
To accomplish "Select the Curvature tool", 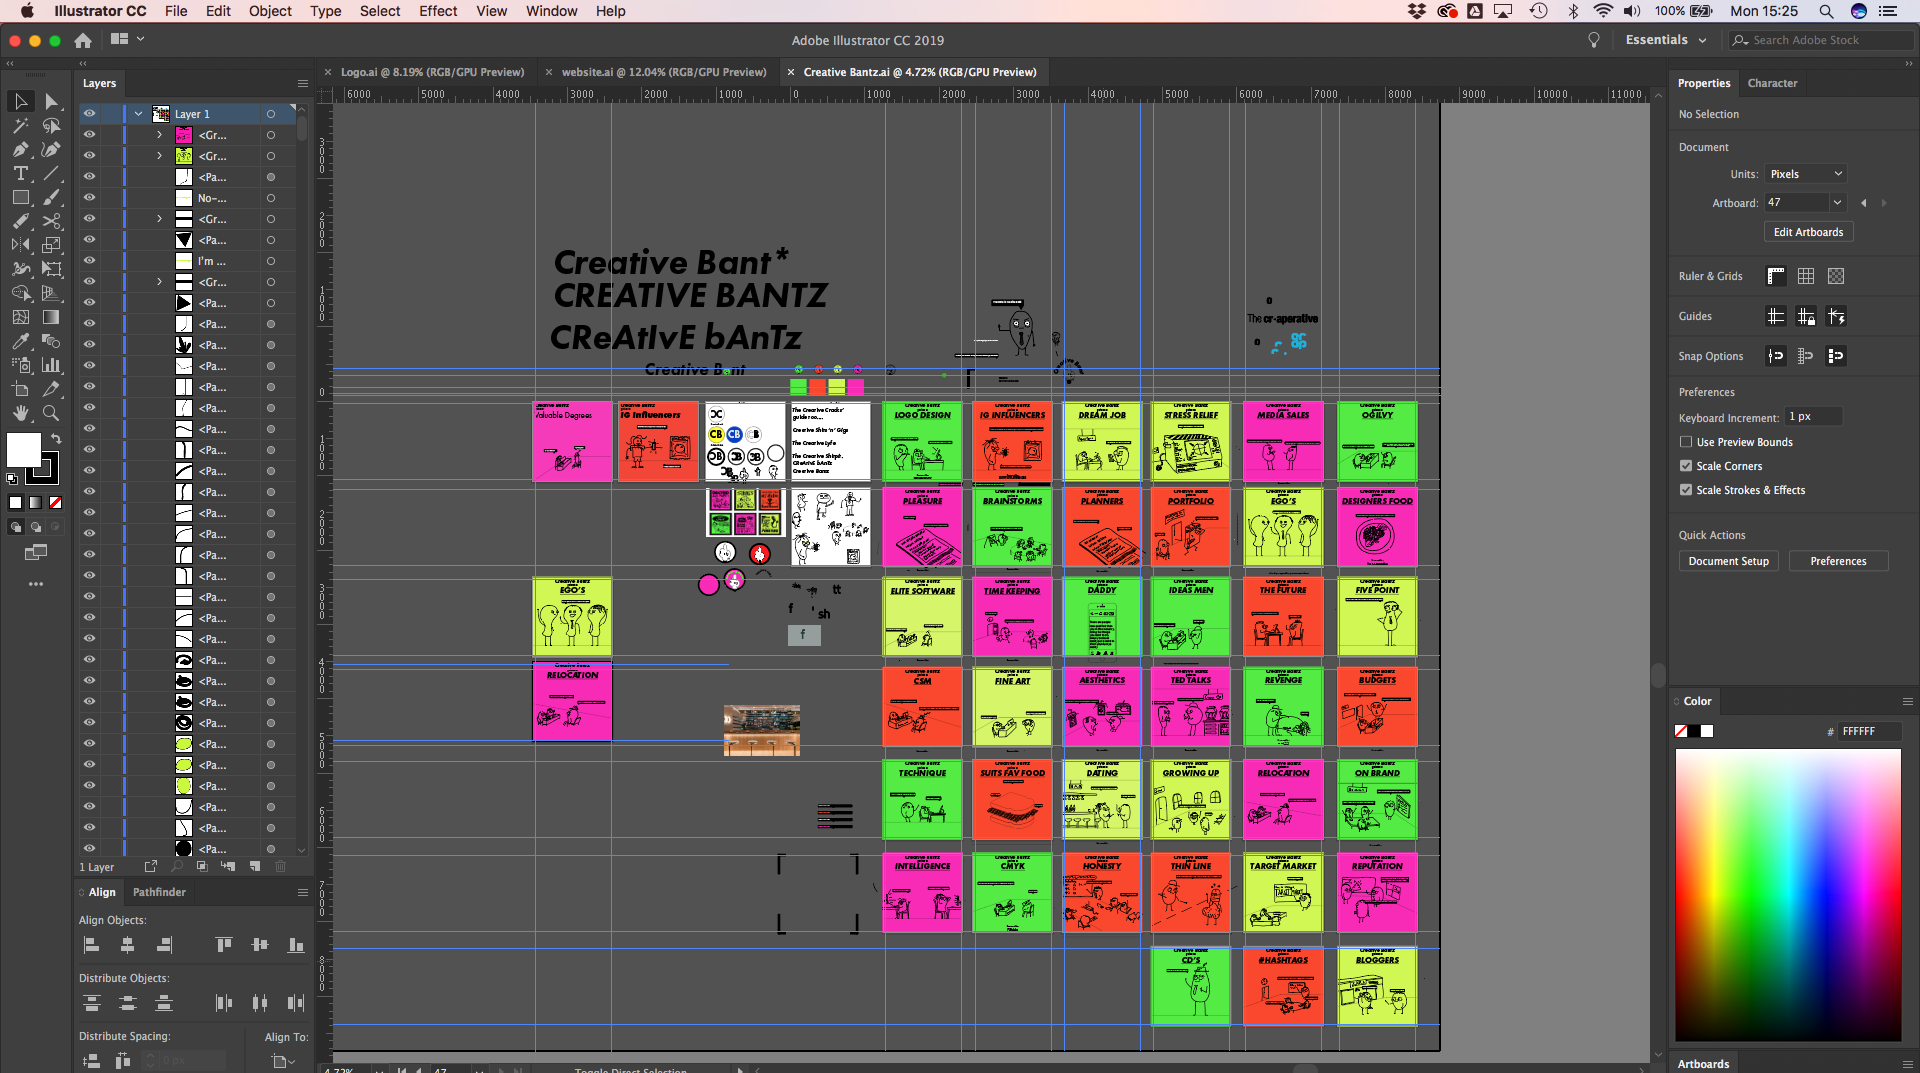I will 52,150.
